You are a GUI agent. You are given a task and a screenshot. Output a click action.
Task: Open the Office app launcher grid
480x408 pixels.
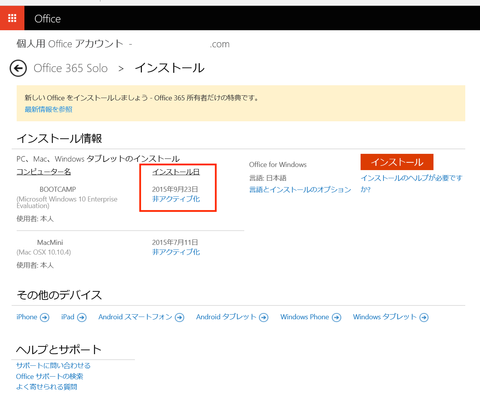click(12, 18)
